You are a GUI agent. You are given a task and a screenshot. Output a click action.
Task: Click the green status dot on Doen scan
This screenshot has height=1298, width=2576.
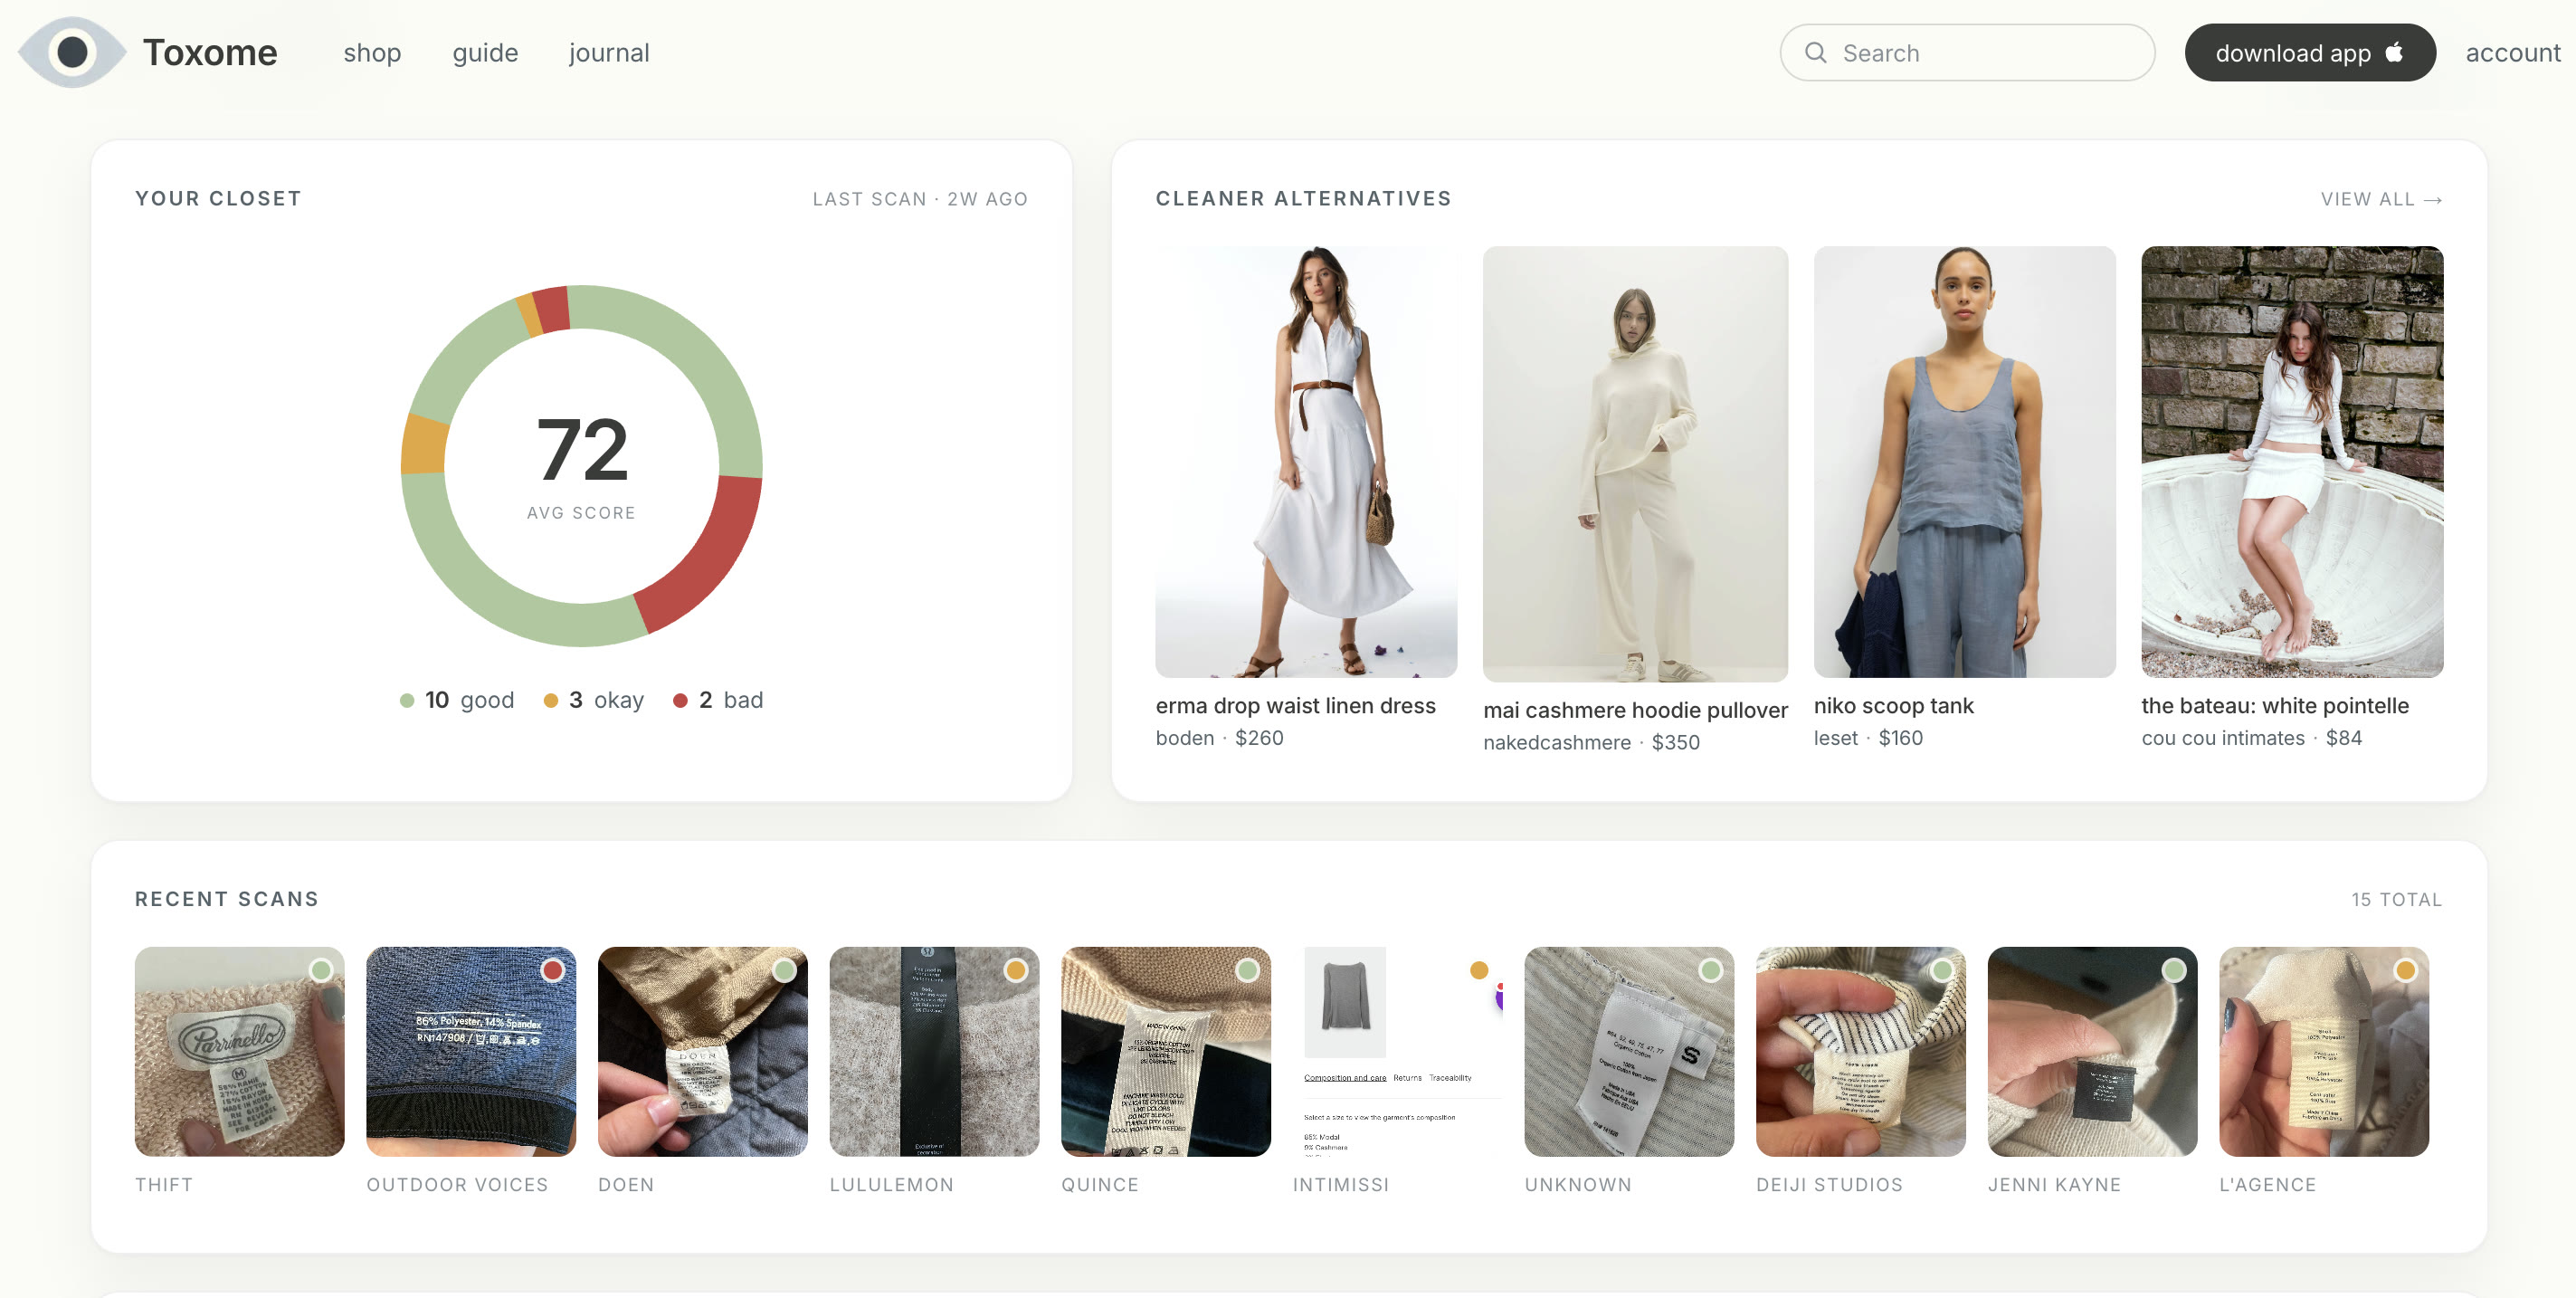click(x=784, y=970)
